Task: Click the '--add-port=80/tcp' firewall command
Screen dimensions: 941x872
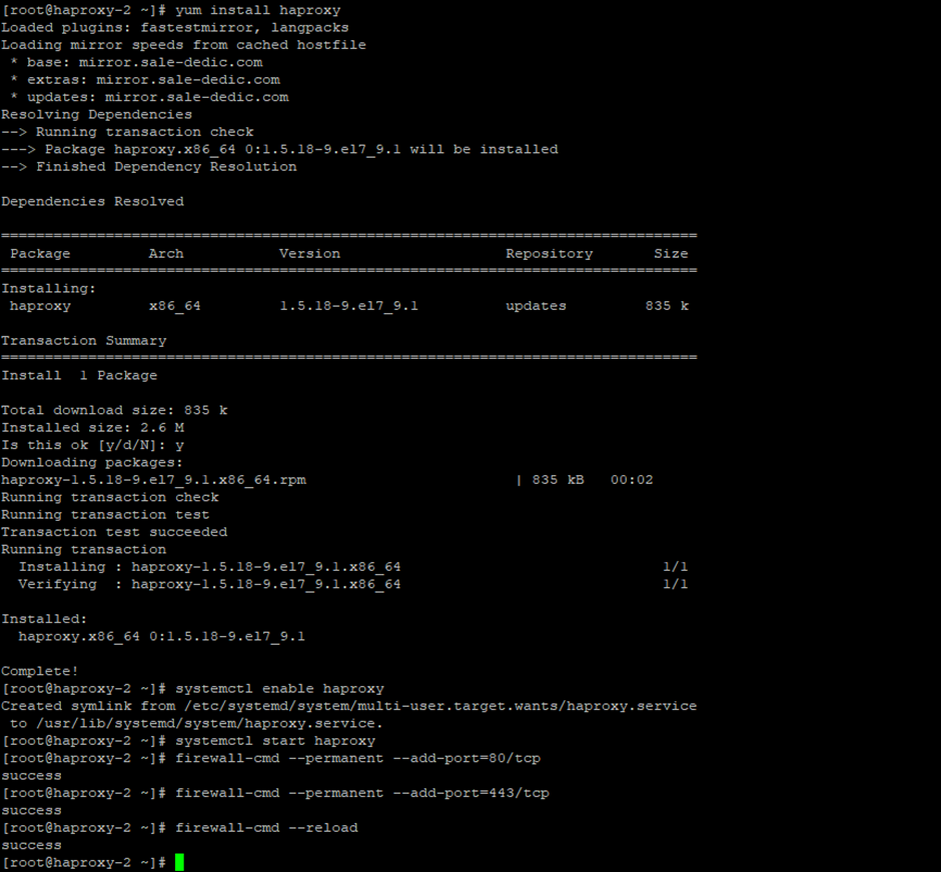Action: click(358, 759)
